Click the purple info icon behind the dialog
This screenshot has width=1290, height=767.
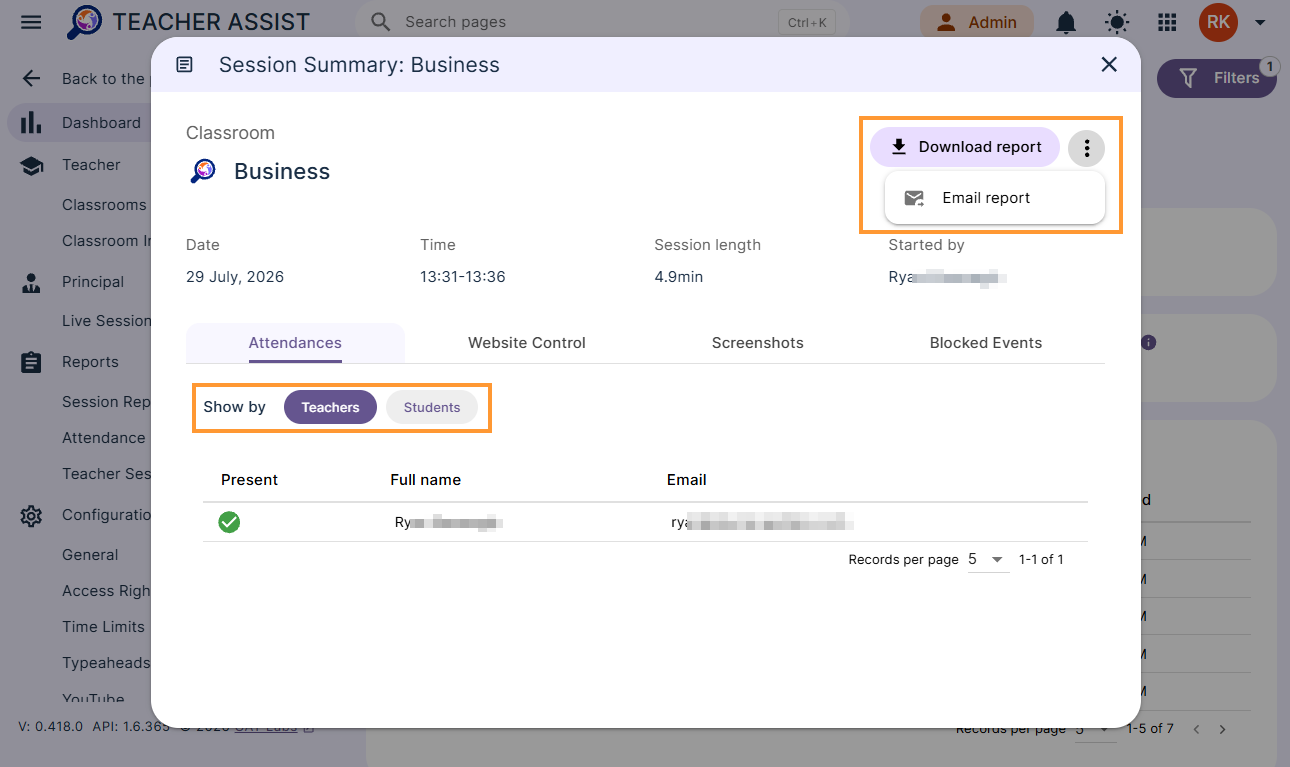[1148, 342]
